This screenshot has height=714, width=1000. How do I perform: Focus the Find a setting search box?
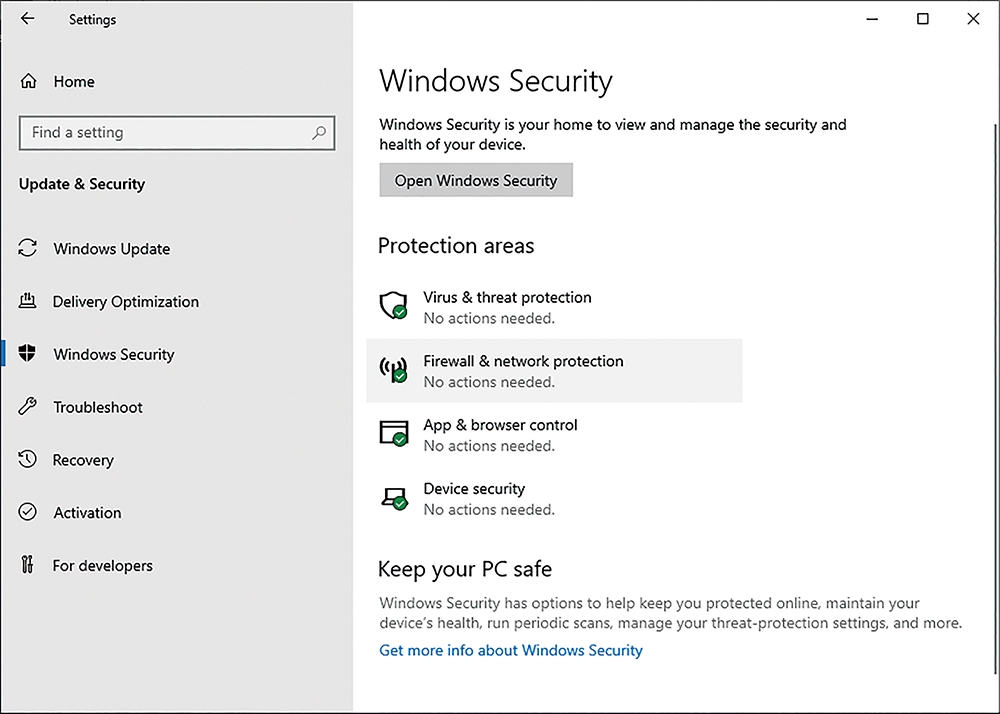[177, 133]
